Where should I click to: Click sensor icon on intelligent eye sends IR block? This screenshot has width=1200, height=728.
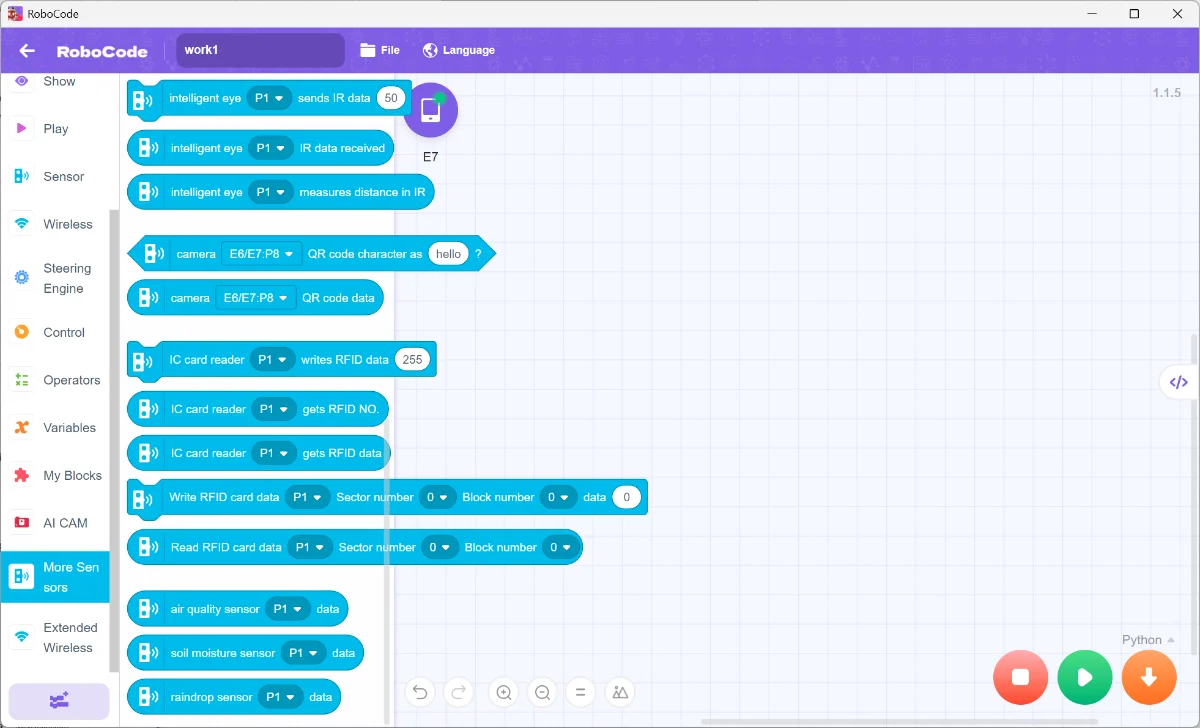click(145, 99)
